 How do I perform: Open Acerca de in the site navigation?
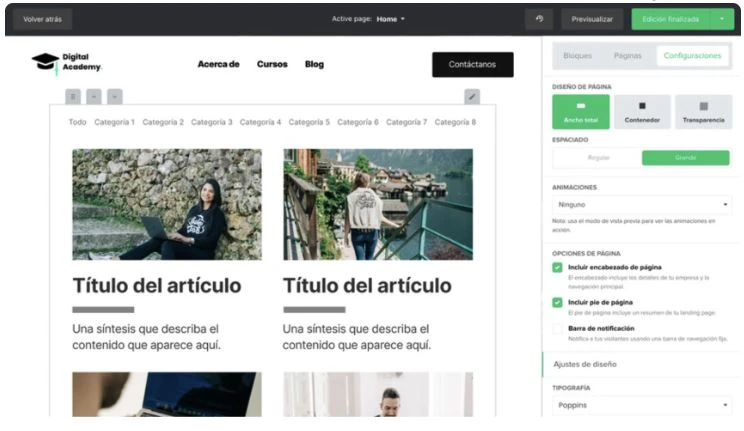point(218,64)
